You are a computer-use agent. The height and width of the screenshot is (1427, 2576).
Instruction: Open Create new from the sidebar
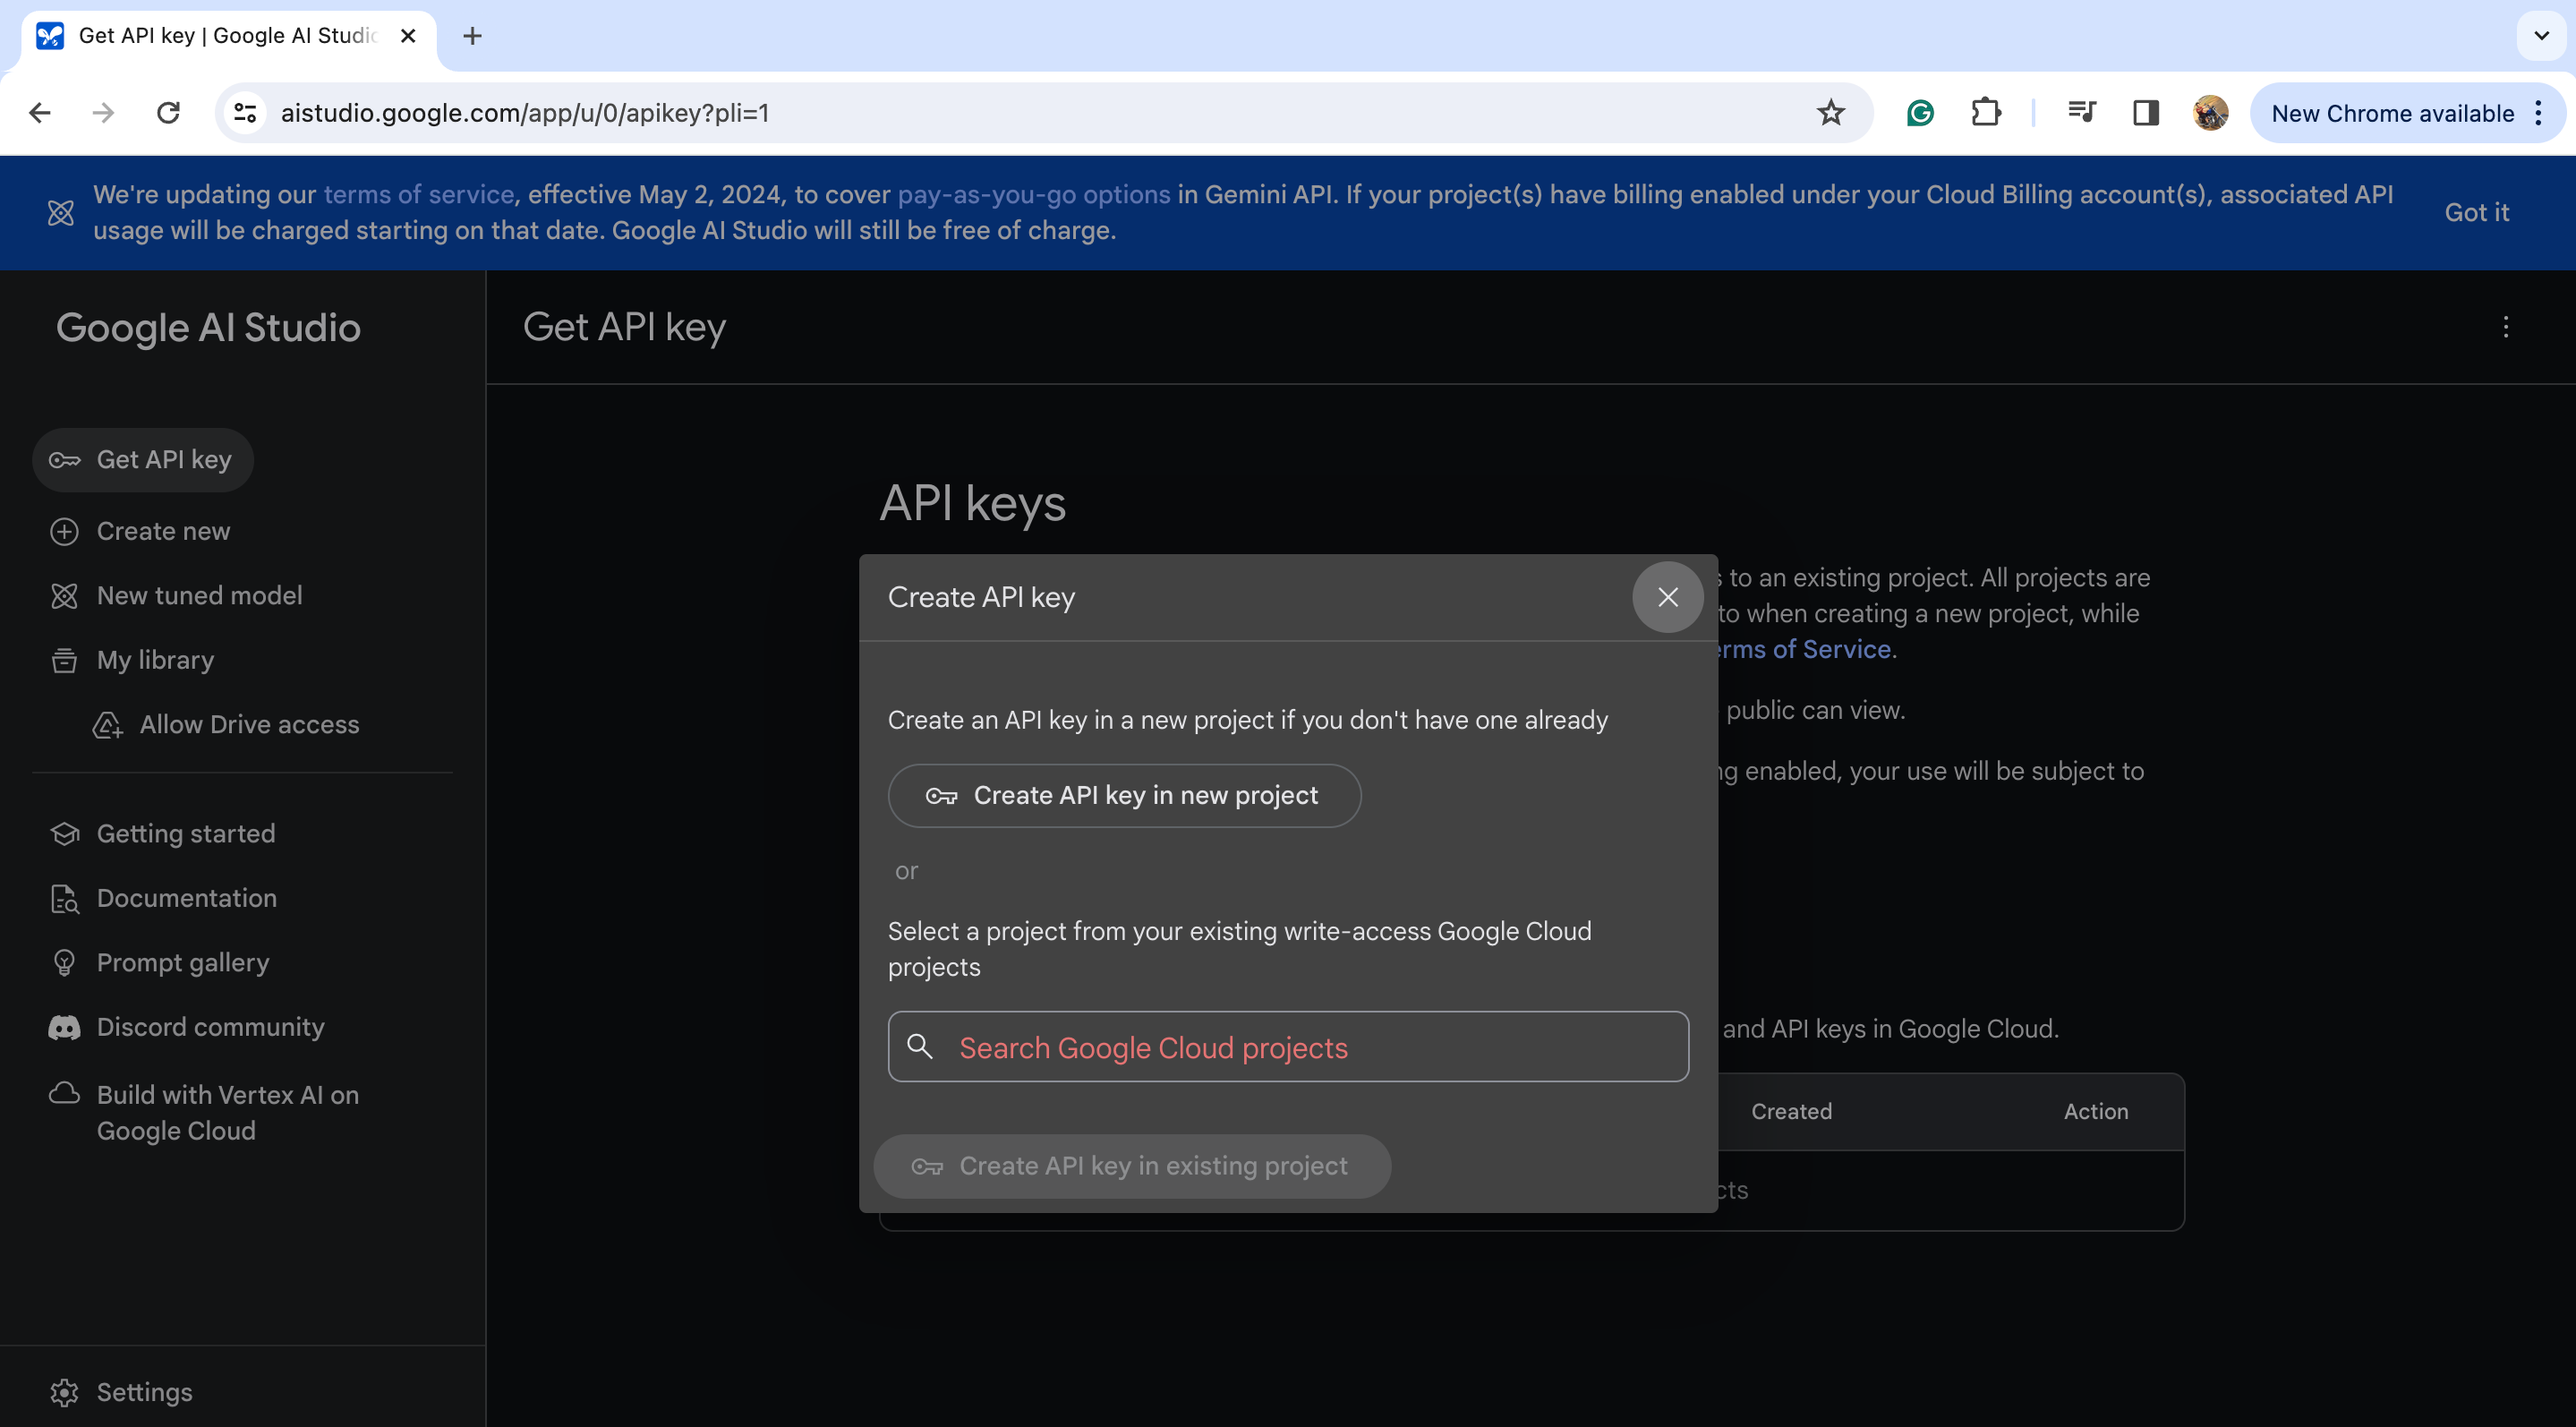pos(163,531)
